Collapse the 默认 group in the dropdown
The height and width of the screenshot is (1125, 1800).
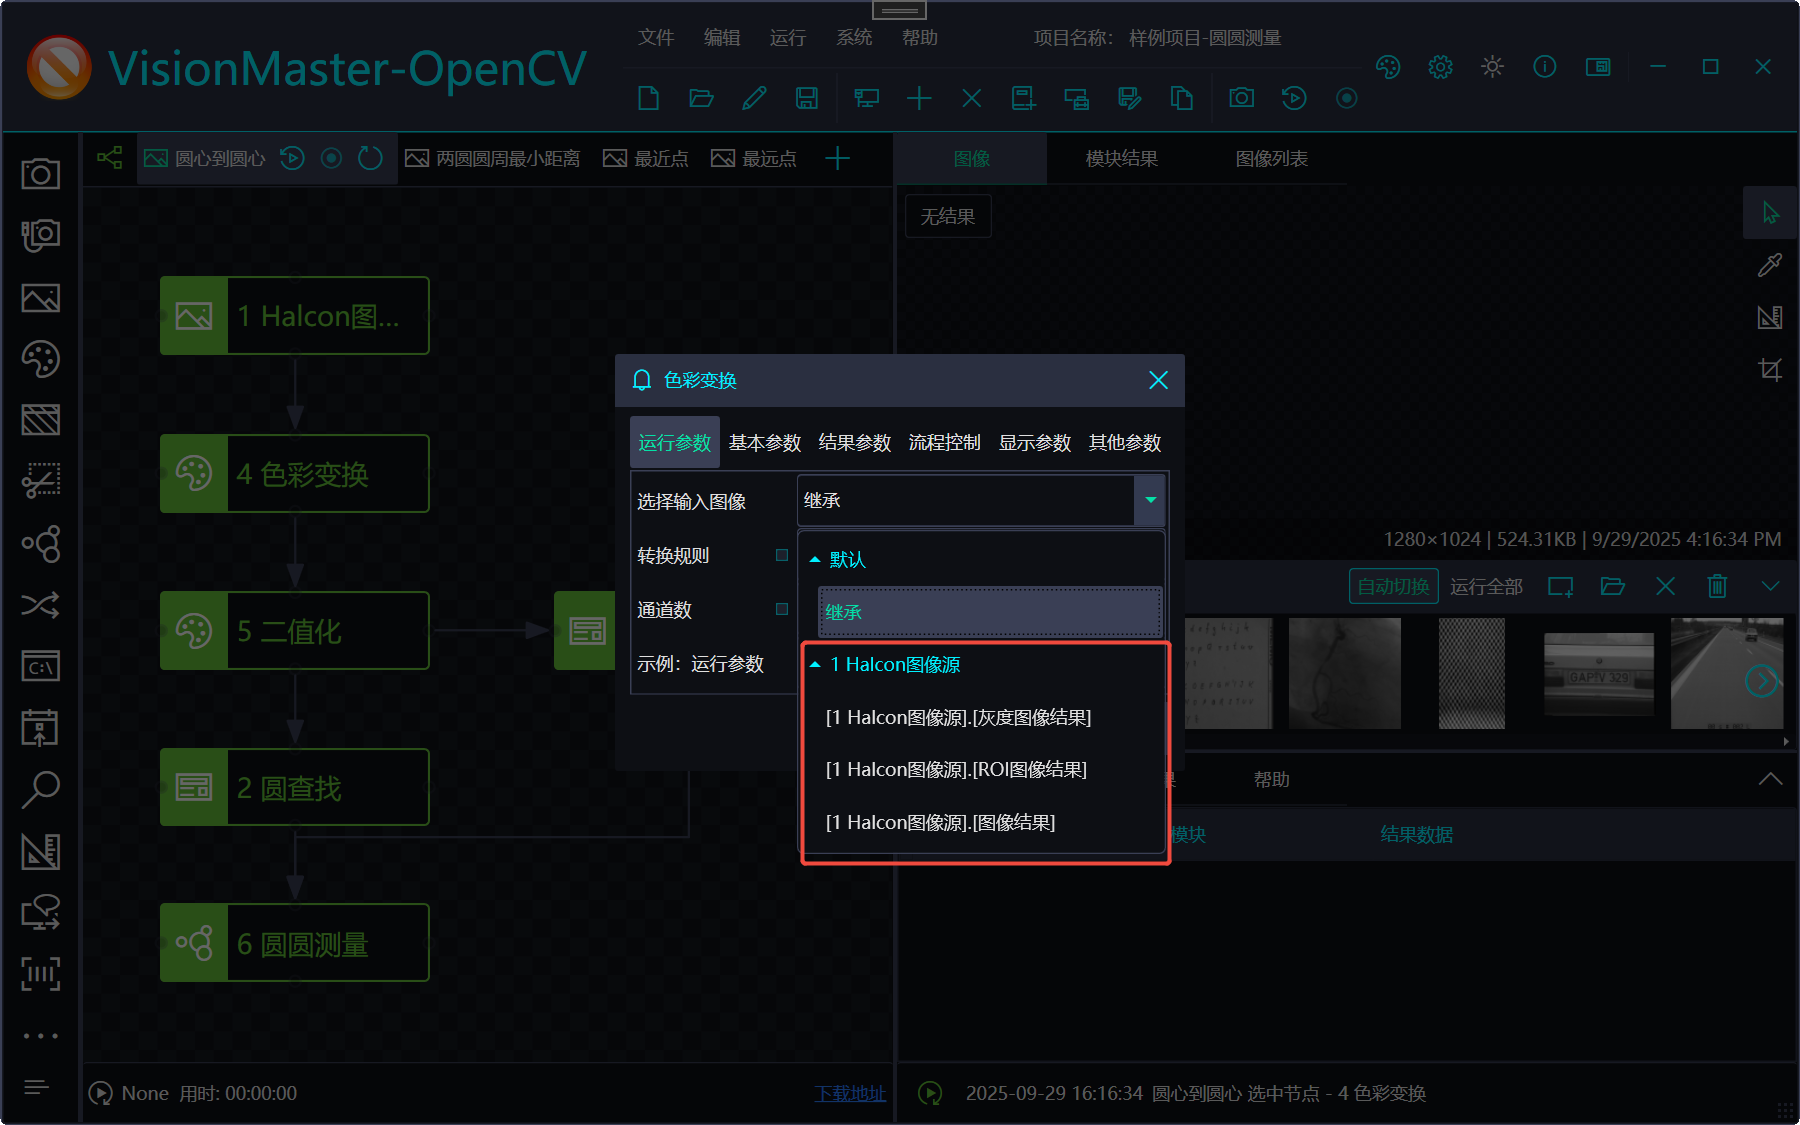pos(815,560)
